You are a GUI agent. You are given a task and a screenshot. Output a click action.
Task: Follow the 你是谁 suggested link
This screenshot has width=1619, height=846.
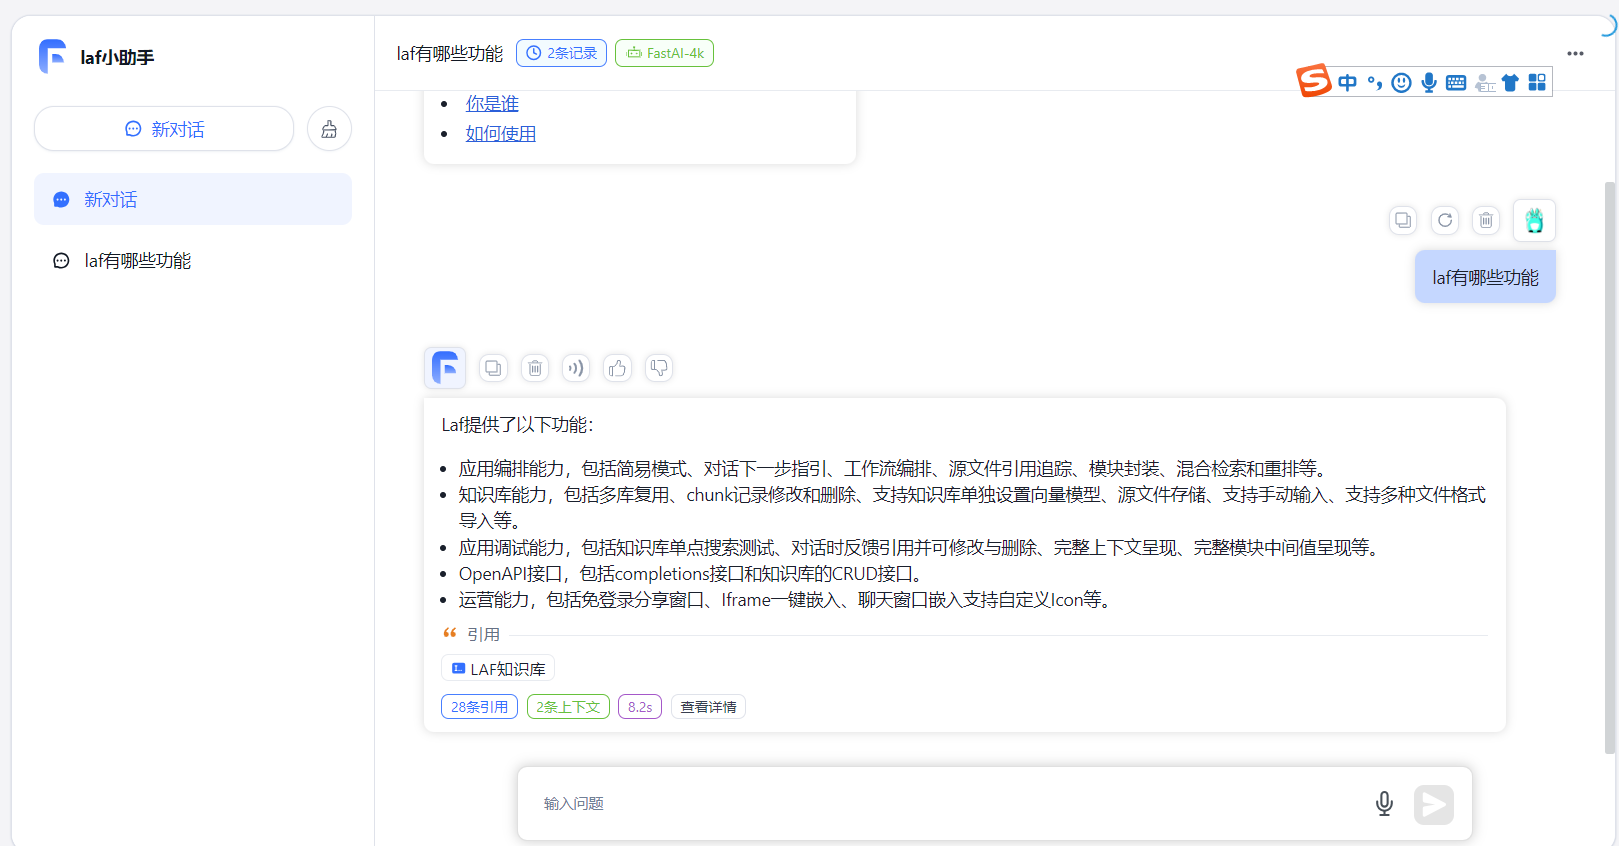click(492, 103)
